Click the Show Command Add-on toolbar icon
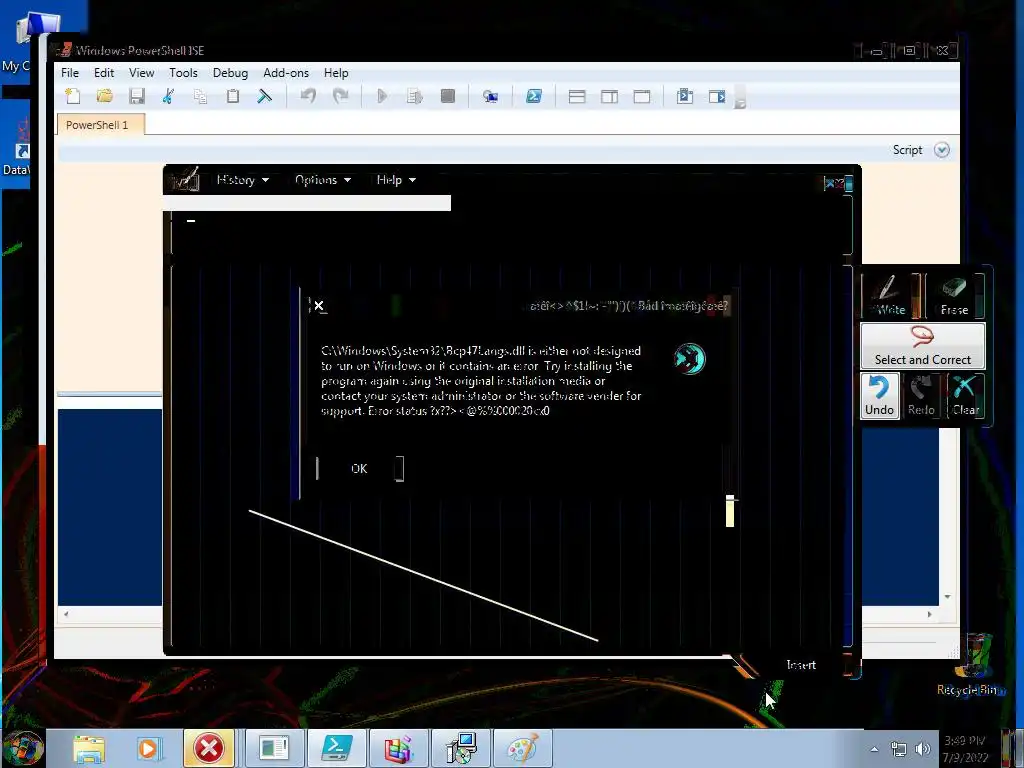Image resolution: width=1024 pixels, height=768 pixels. (717, 97)
